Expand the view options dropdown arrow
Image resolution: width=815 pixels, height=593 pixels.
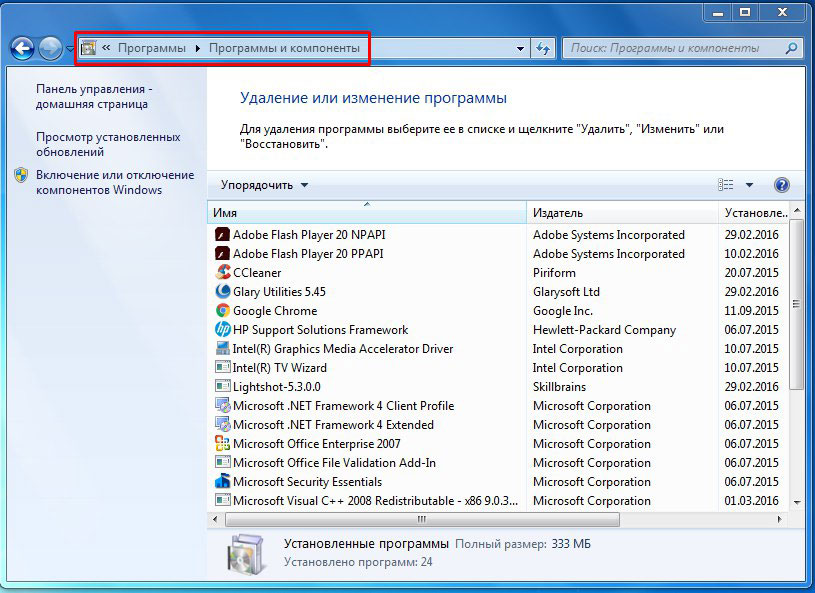click(749, 185)
